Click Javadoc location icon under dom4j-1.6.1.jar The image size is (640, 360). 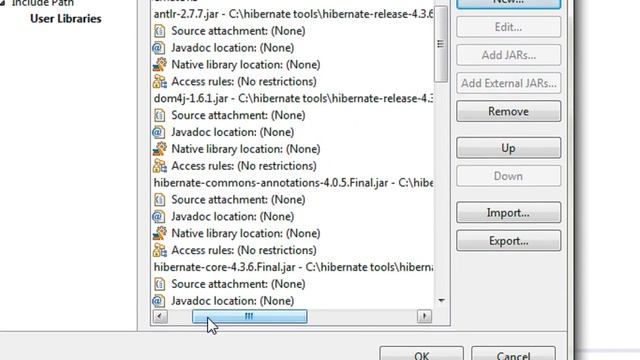159,132
